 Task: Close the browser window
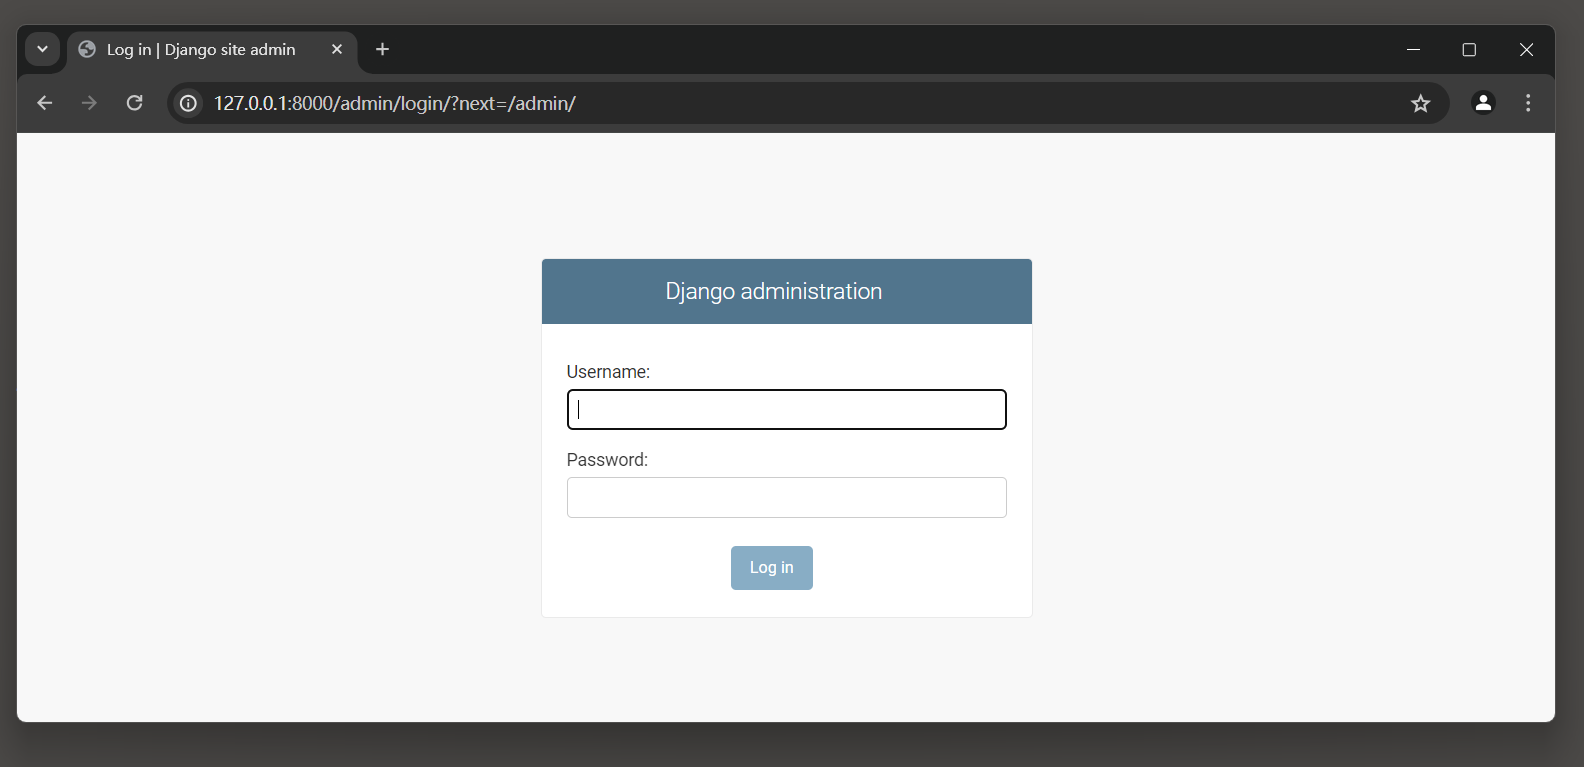(1526, 49)
